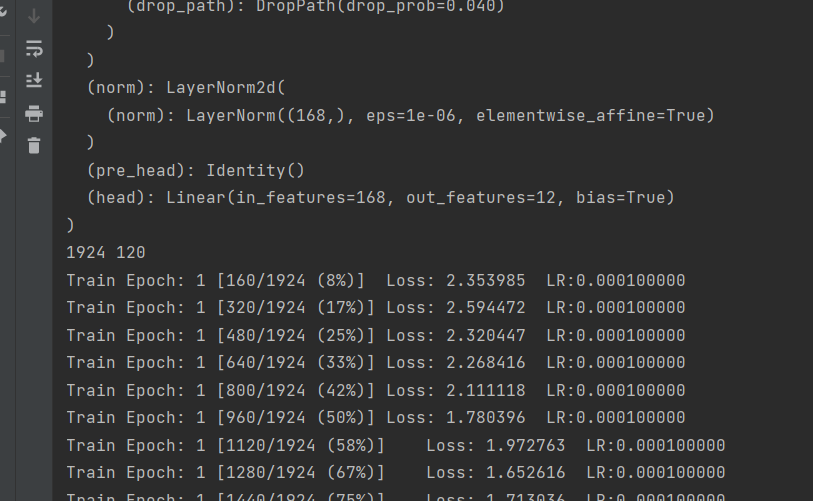Viewport: 813px width, 501px height.
Task: Click the print console output icon
Action: pyautogui.click(x=34, y=114)
